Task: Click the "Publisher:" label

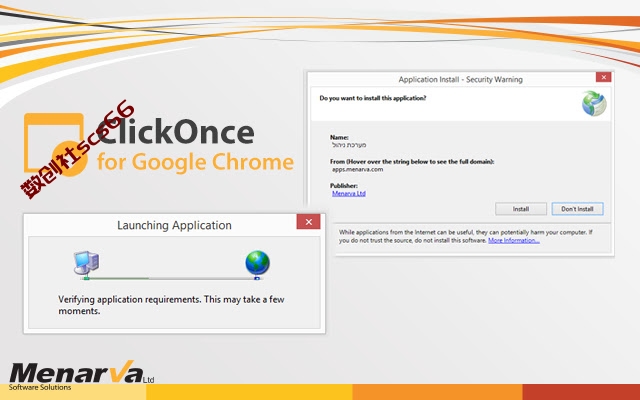Action: (x=344, y=186)
